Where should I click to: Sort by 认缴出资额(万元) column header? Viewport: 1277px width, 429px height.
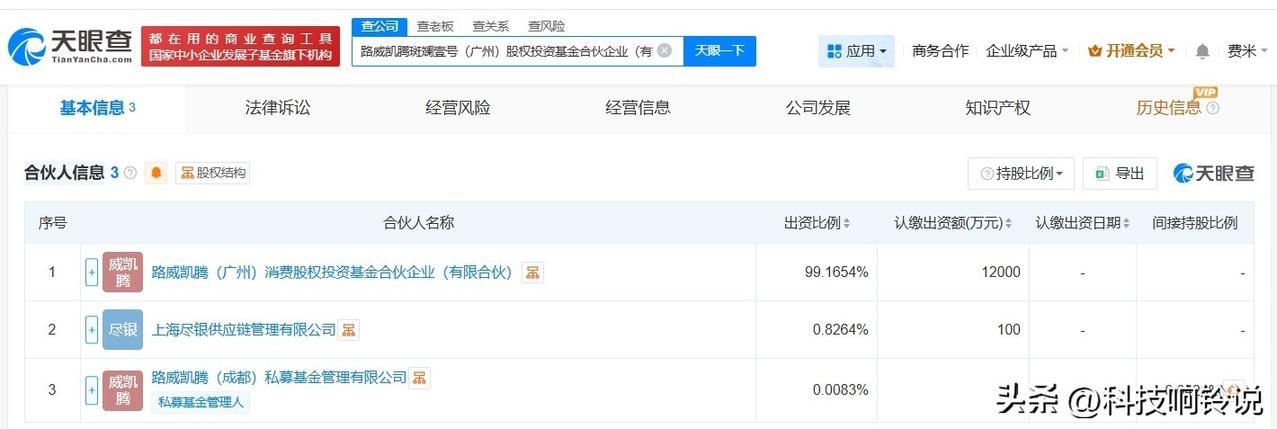952,223
